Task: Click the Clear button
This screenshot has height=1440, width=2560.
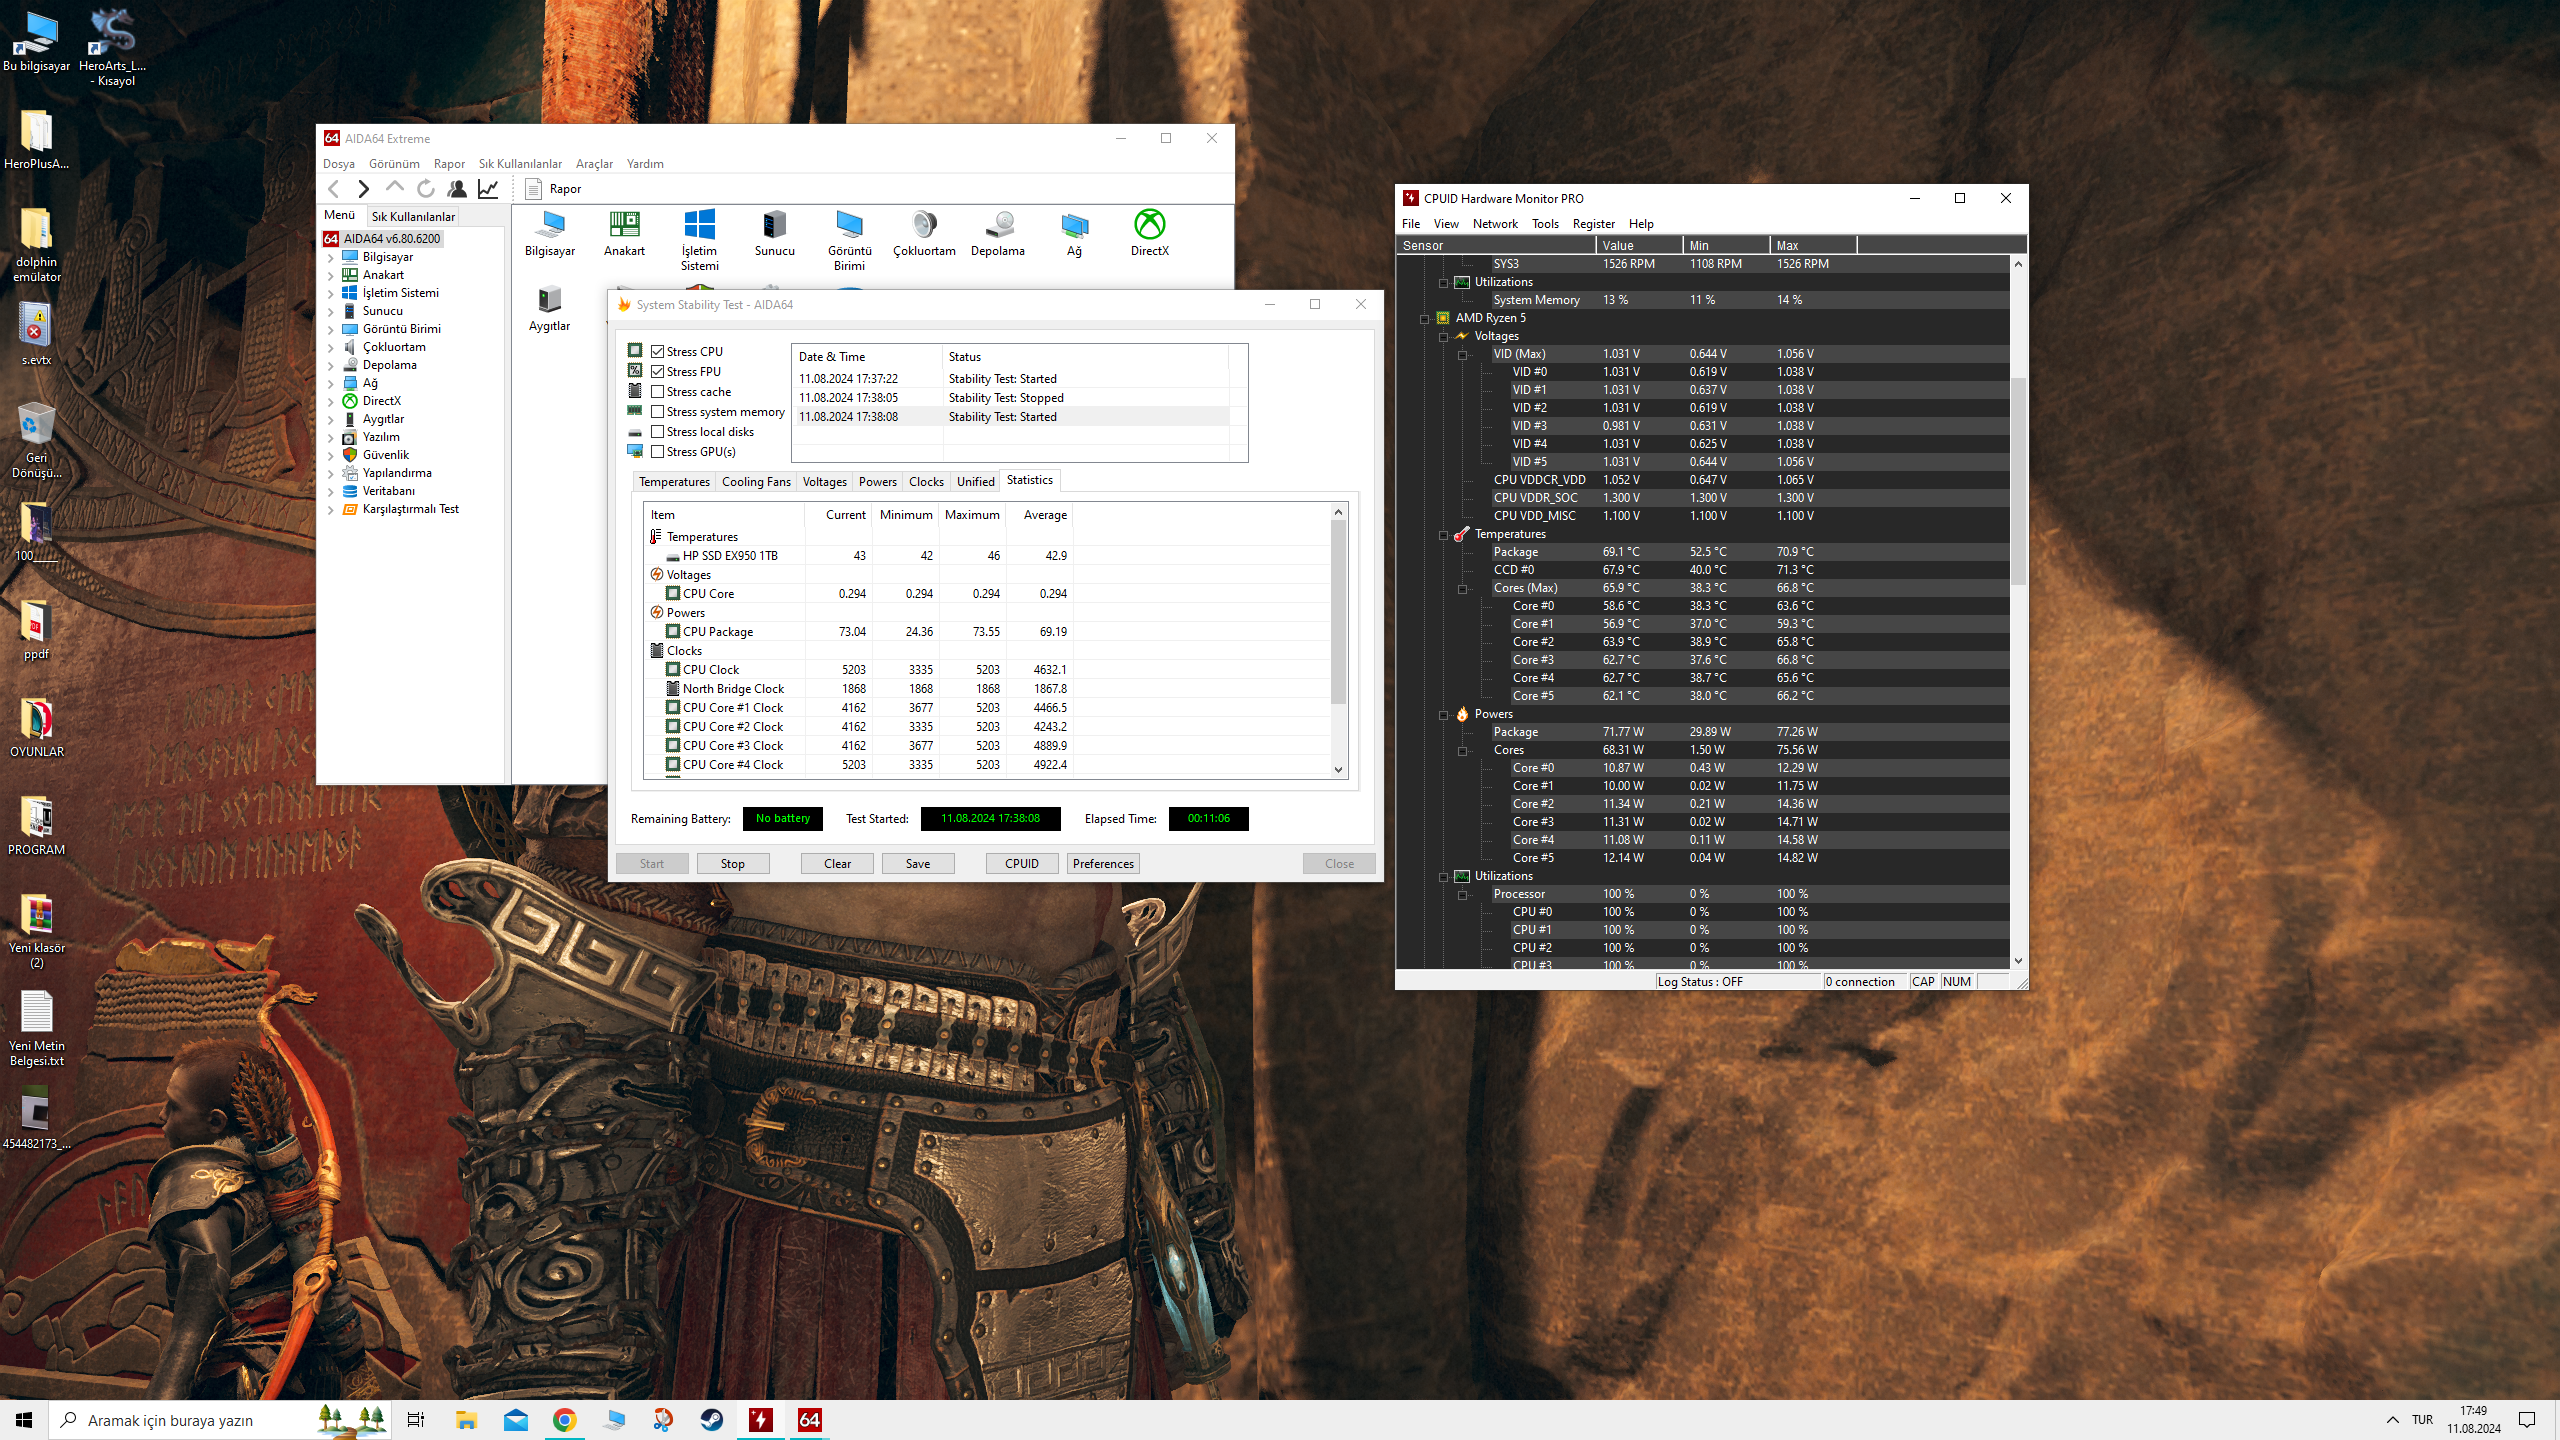Action: 838,864
